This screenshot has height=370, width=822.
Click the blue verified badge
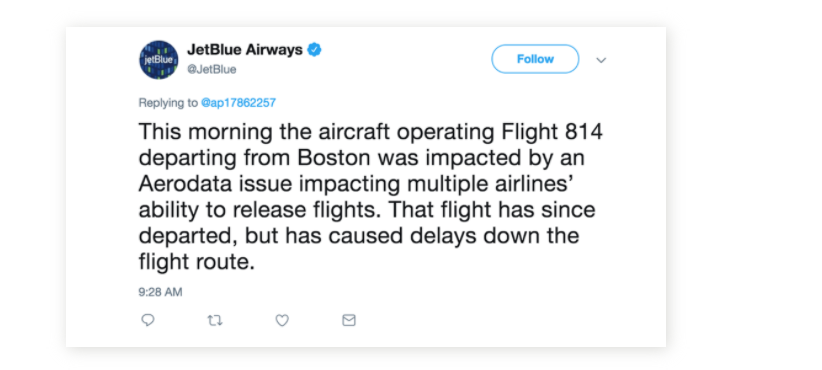pos(314,50)
